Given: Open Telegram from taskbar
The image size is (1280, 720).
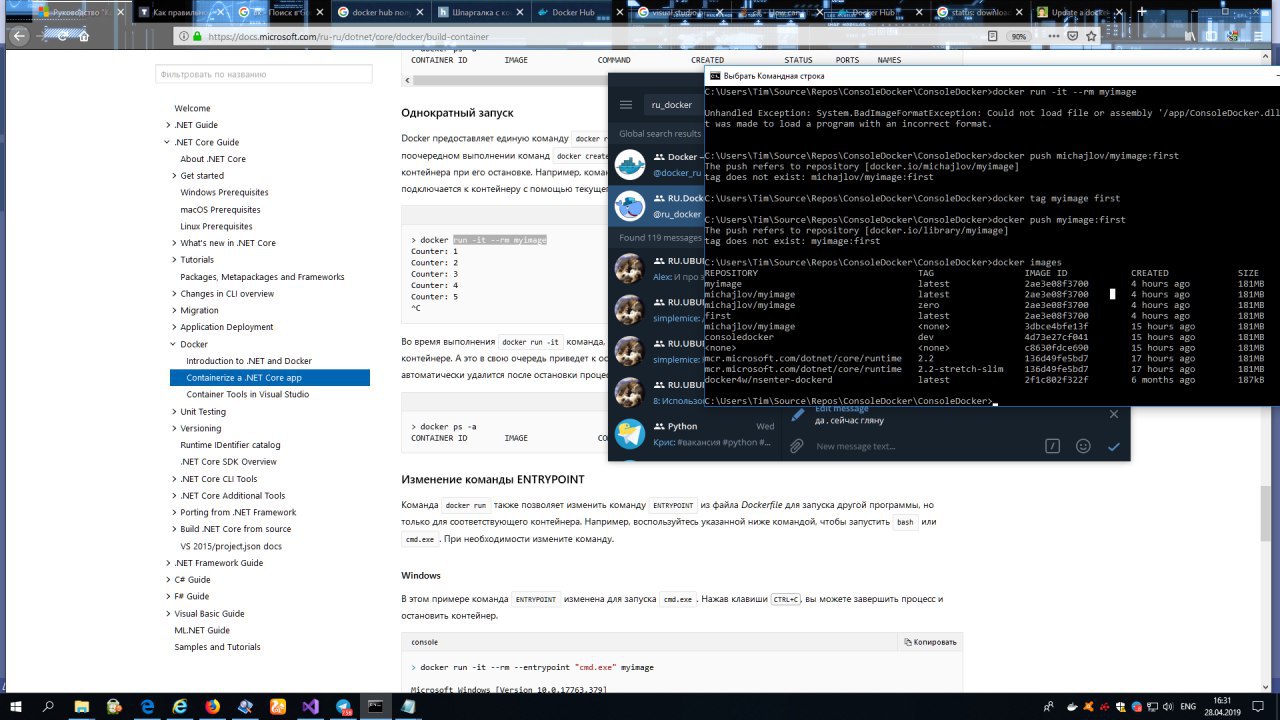Looking at the screenshot, I should click(x=343, y=706).
